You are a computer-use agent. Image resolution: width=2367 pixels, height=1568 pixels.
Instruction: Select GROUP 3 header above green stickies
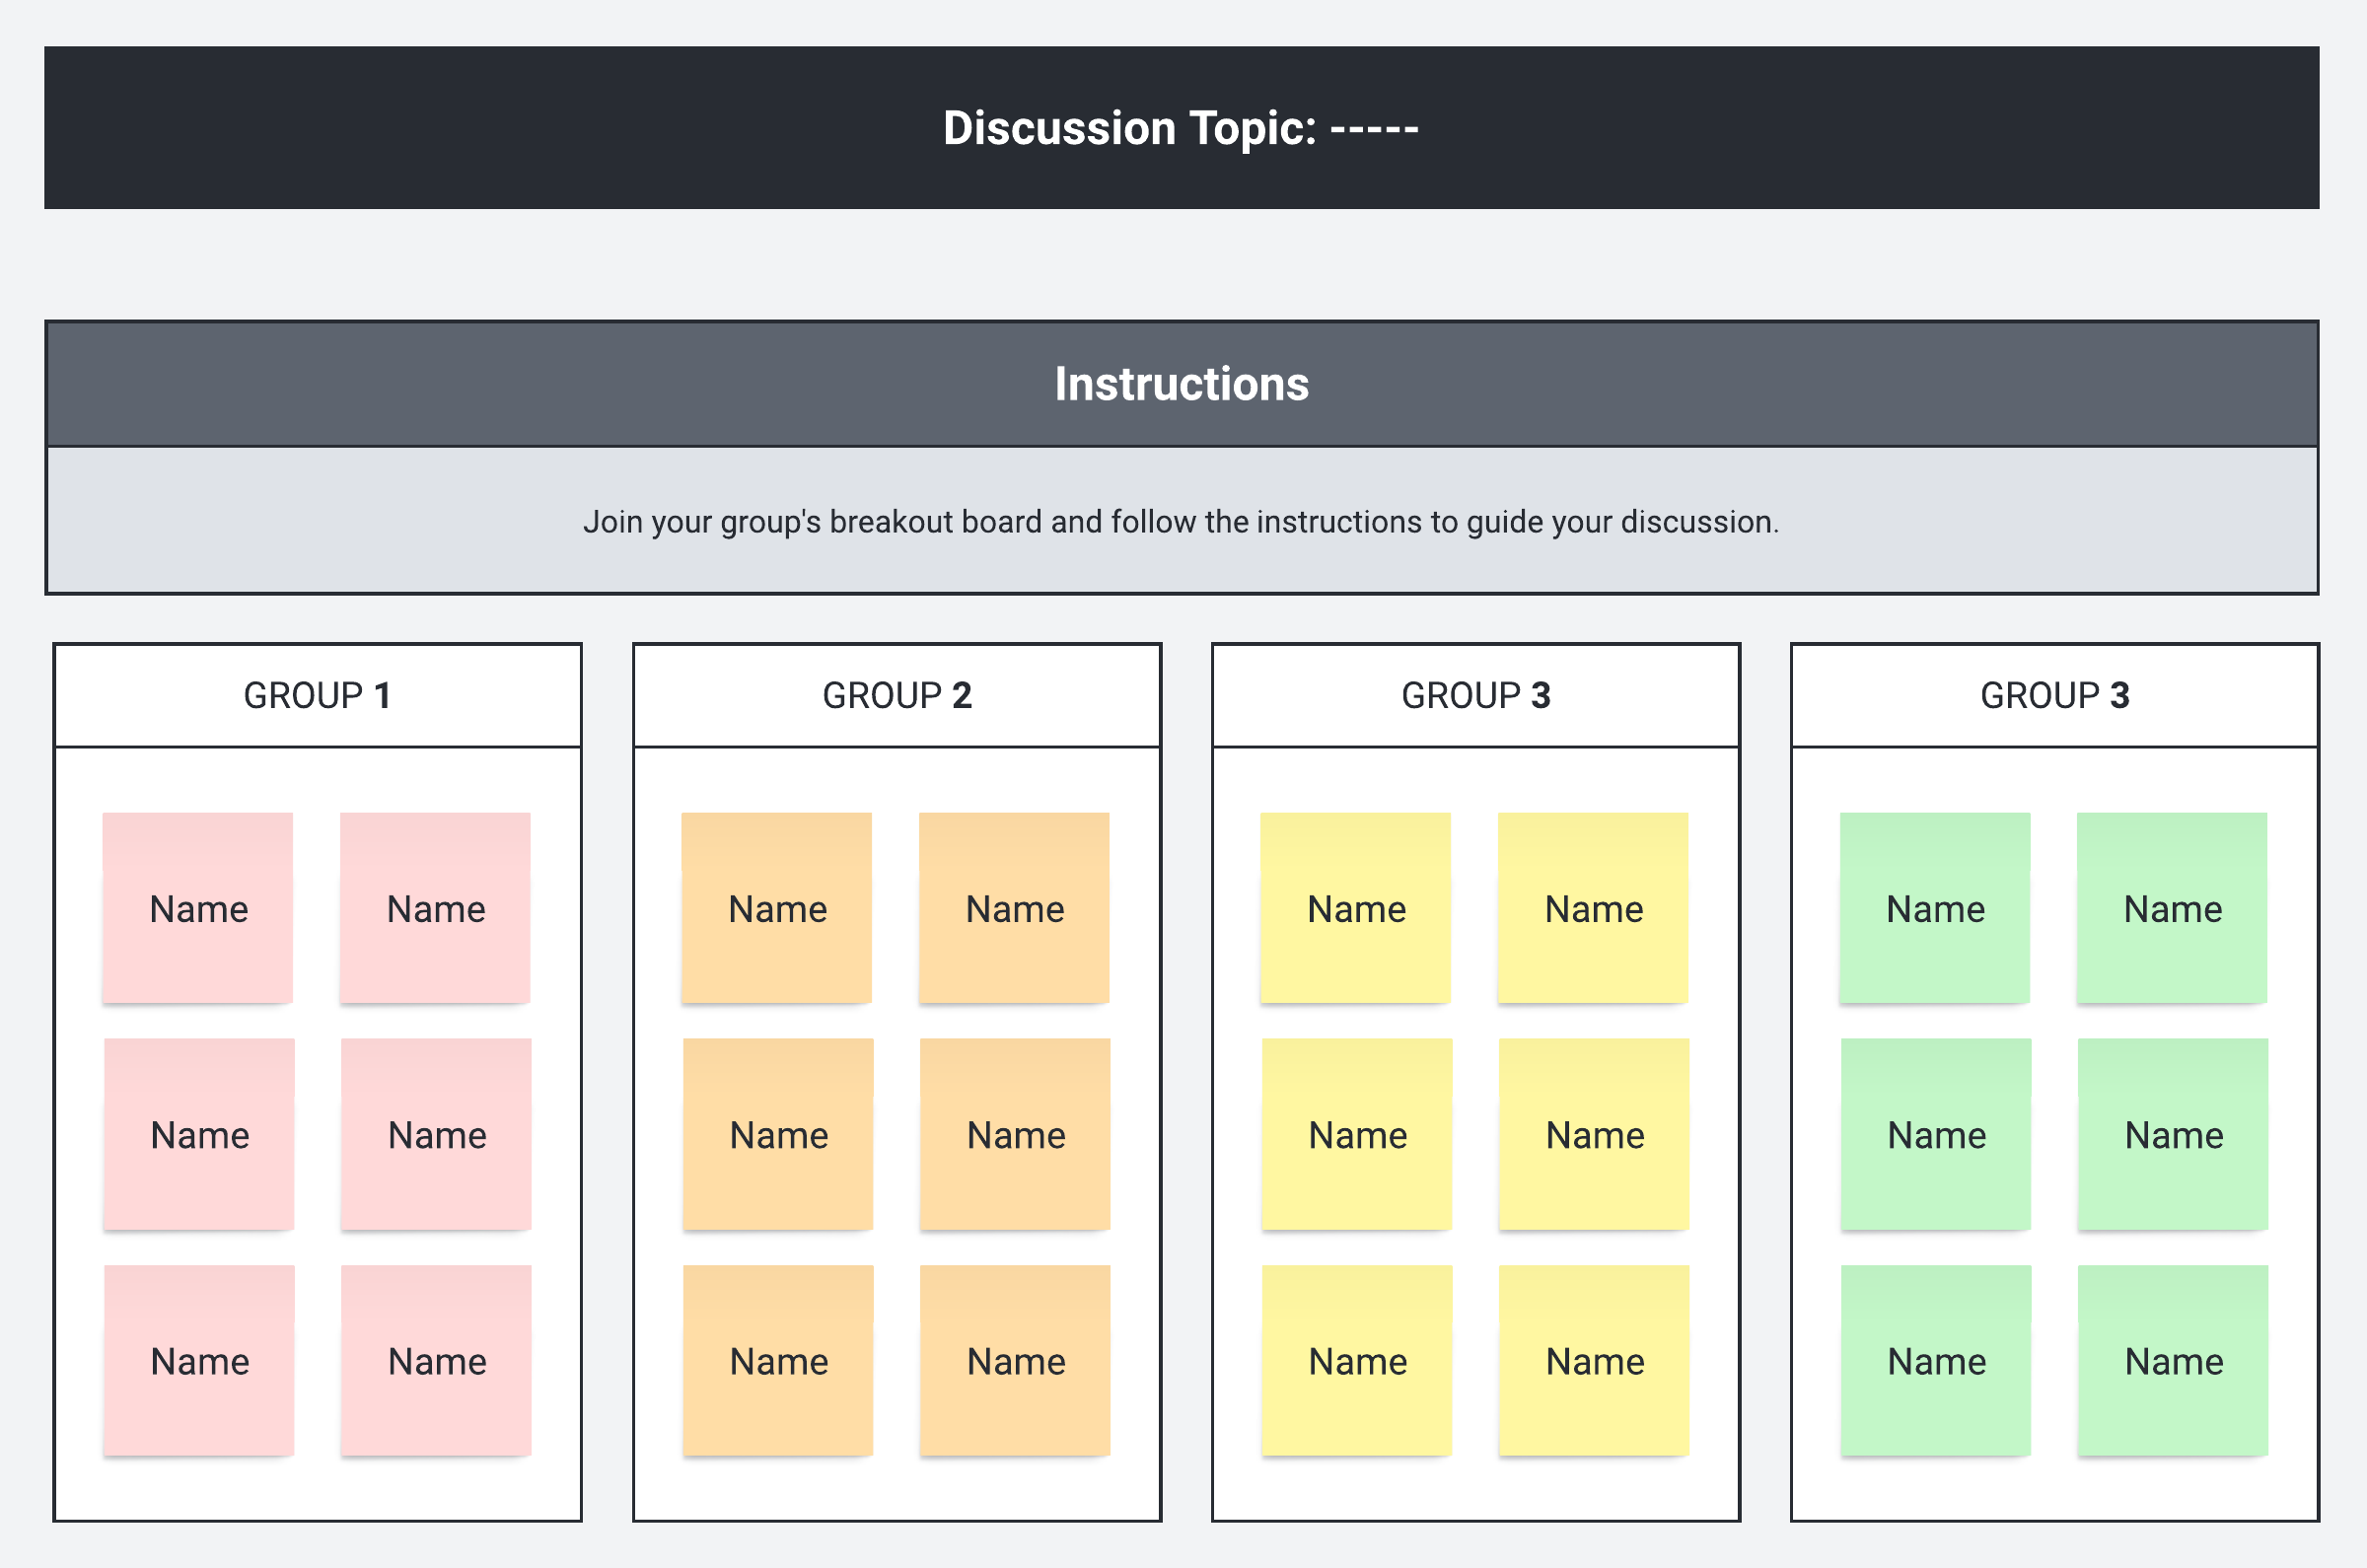pos(2054,696)
